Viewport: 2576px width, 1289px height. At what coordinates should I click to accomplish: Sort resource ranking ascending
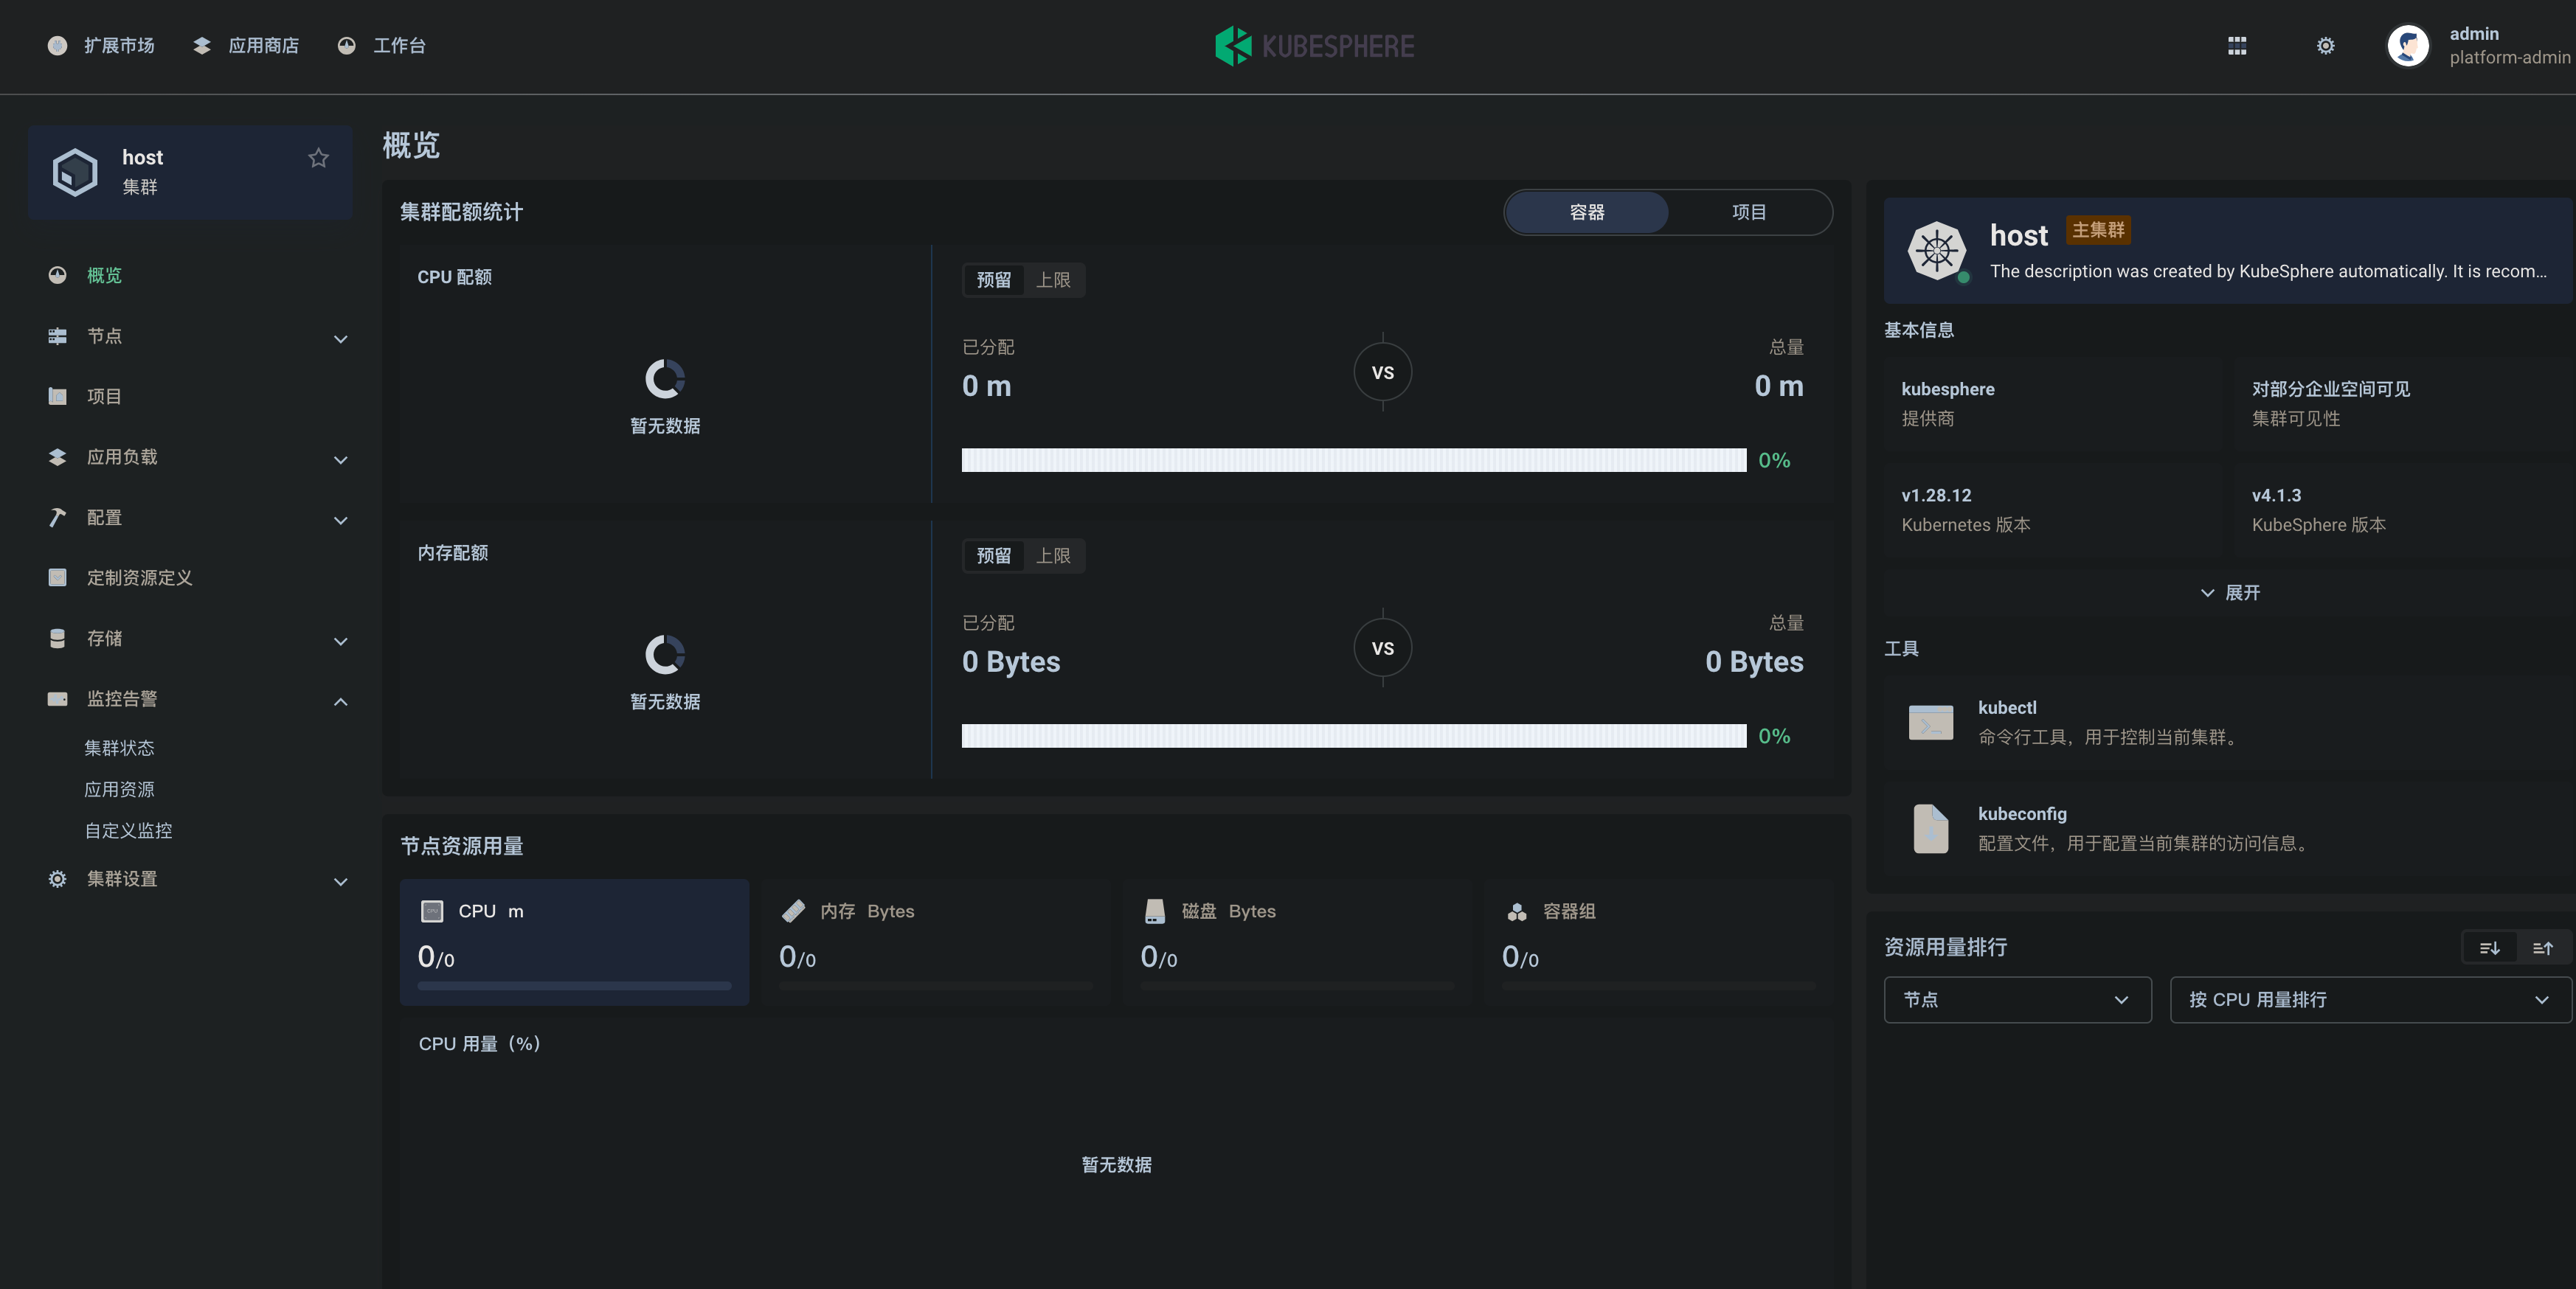2542,948
